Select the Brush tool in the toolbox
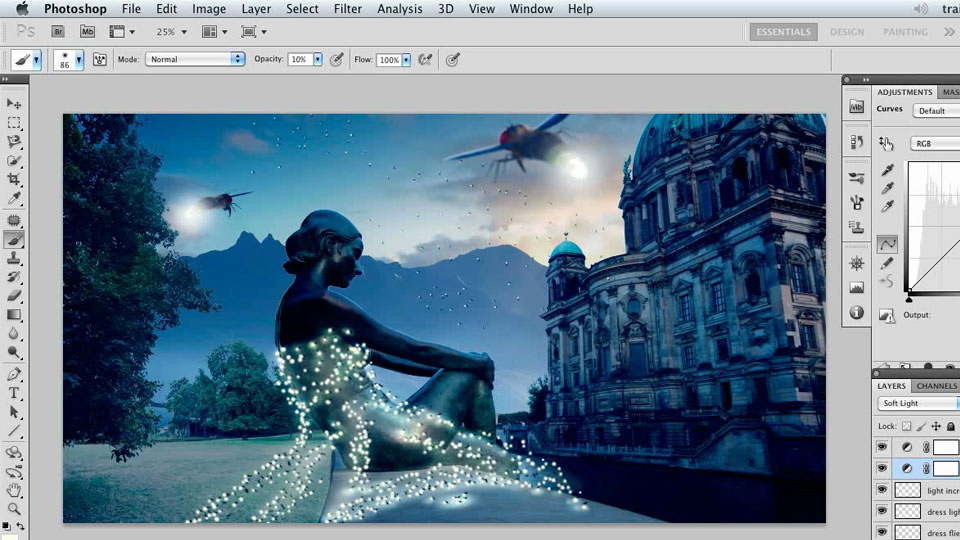960x540 pixels. coord(13,239)
